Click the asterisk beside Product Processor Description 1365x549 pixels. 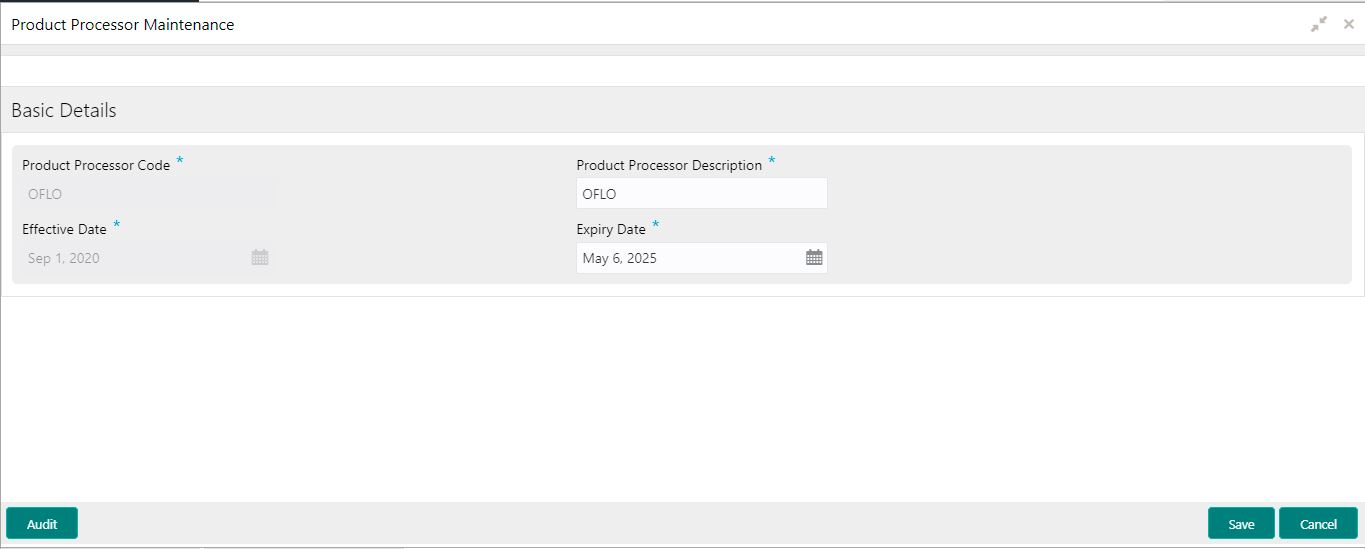772,161
